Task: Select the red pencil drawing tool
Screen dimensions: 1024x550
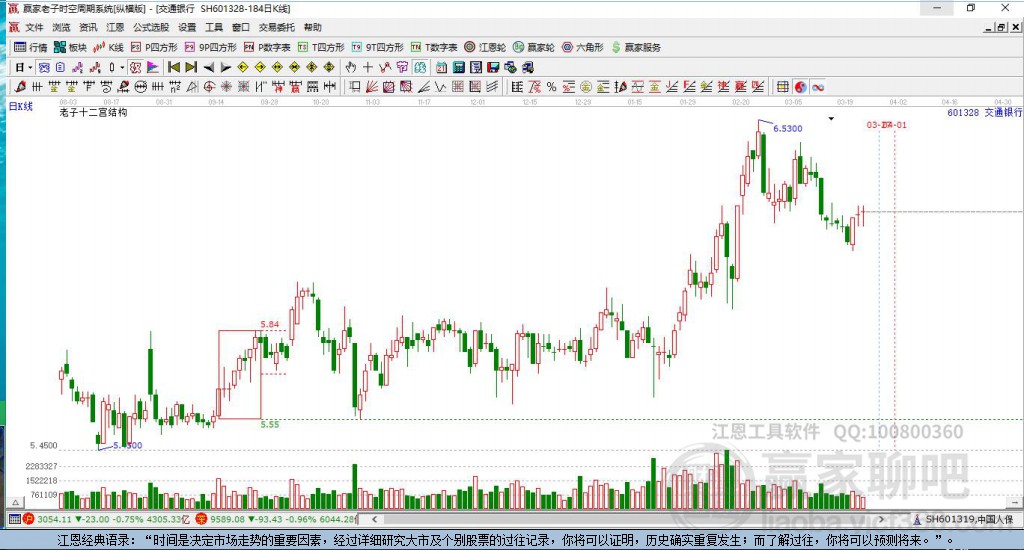Action: tap(20, 87)
